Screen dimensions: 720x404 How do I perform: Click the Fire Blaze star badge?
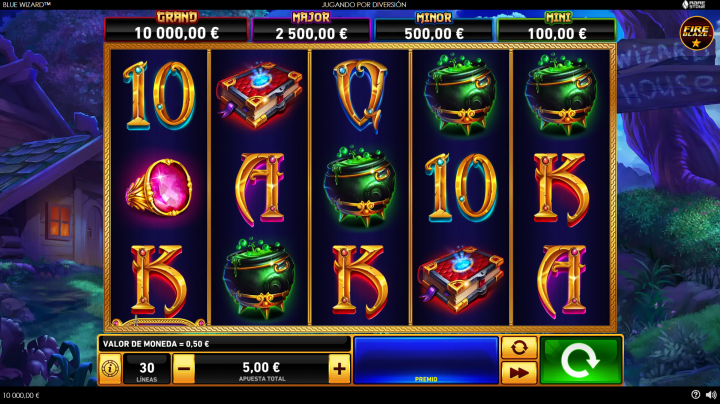coord(697,33)
